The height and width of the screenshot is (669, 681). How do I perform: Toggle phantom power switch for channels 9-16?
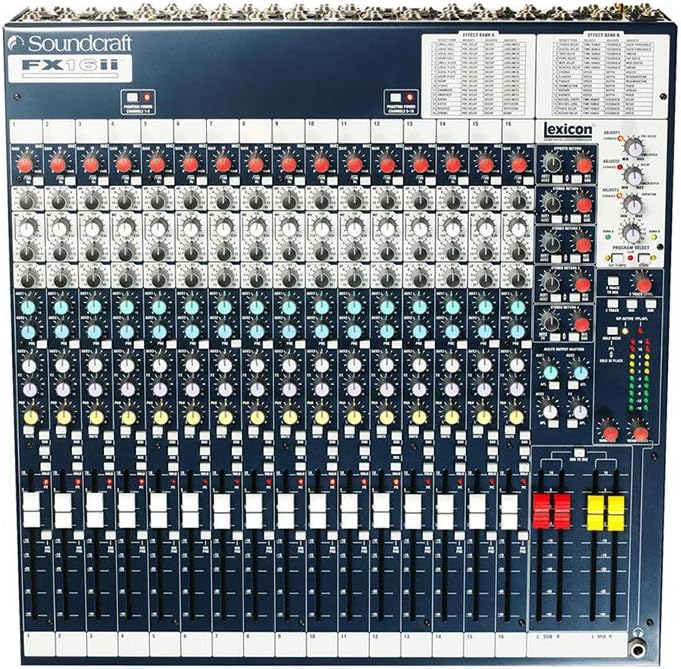coord(396,97)
